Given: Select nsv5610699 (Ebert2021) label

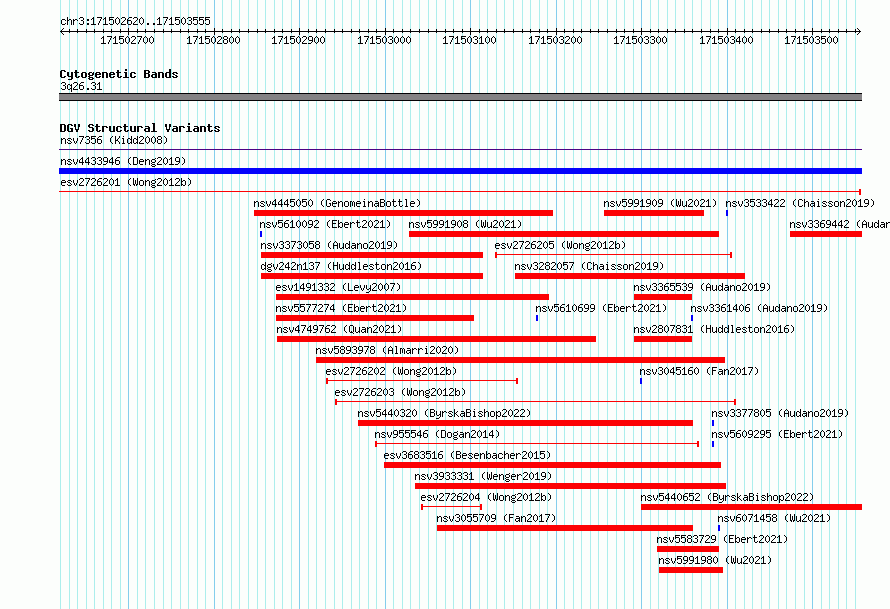Looking at the screenshot, I should pos(601,308).
